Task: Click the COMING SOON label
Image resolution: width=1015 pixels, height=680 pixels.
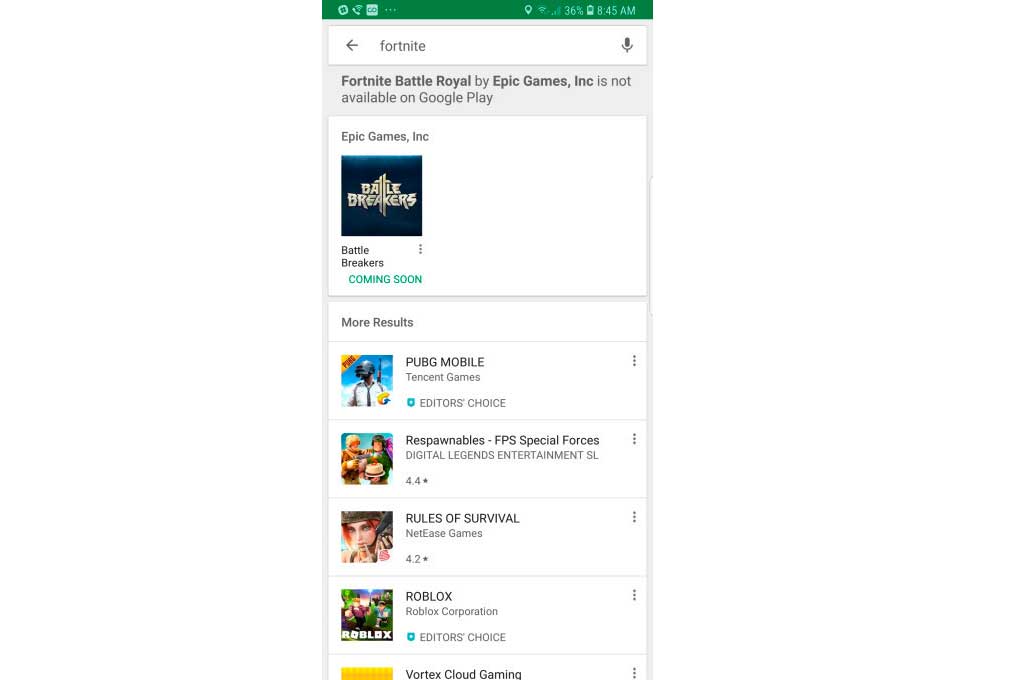Action: (385, 279)
